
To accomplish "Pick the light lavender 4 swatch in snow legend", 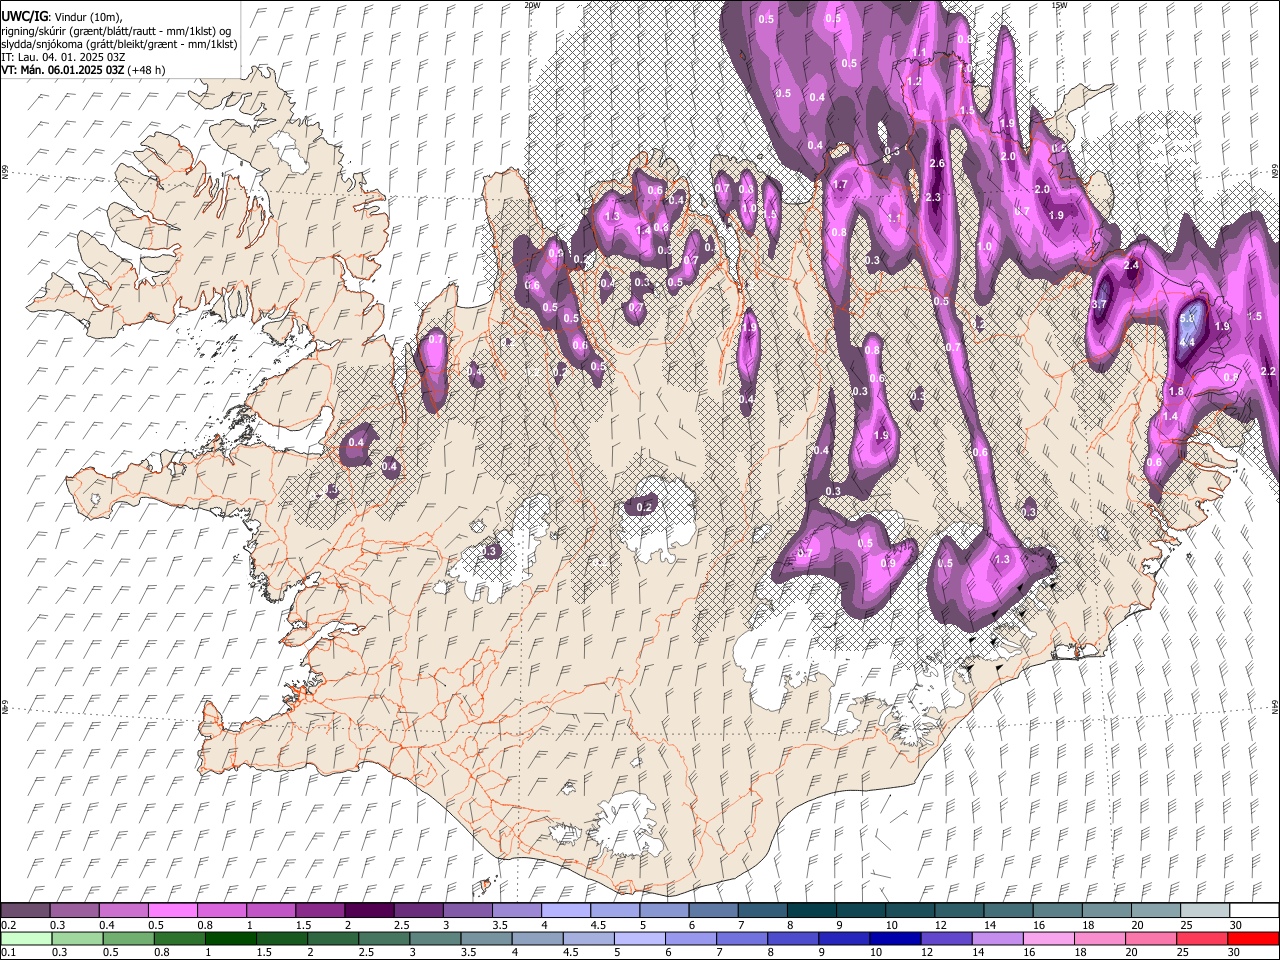I will coord(566,910).
